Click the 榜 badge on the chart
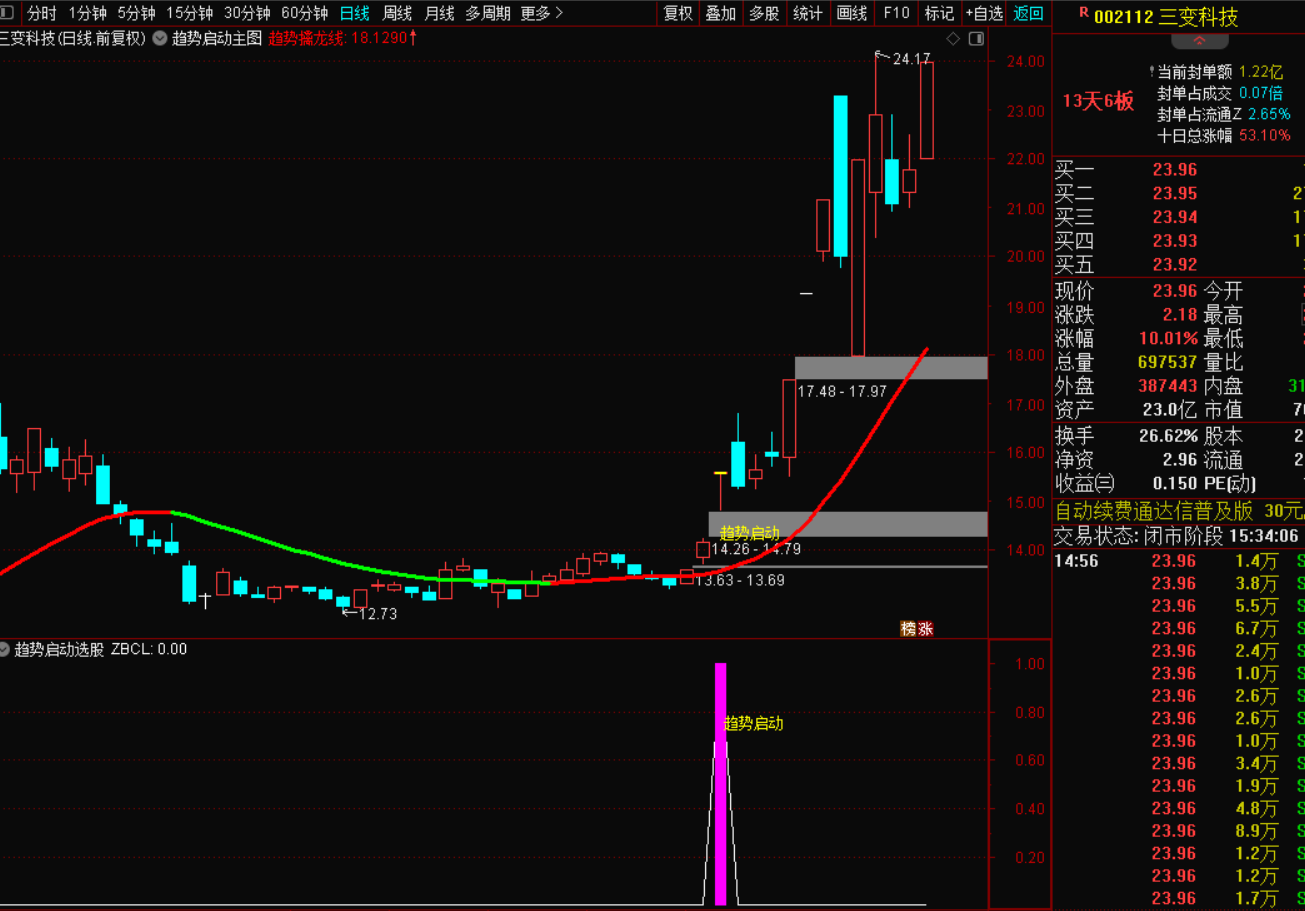The image size is (1305, 911). 908,629
